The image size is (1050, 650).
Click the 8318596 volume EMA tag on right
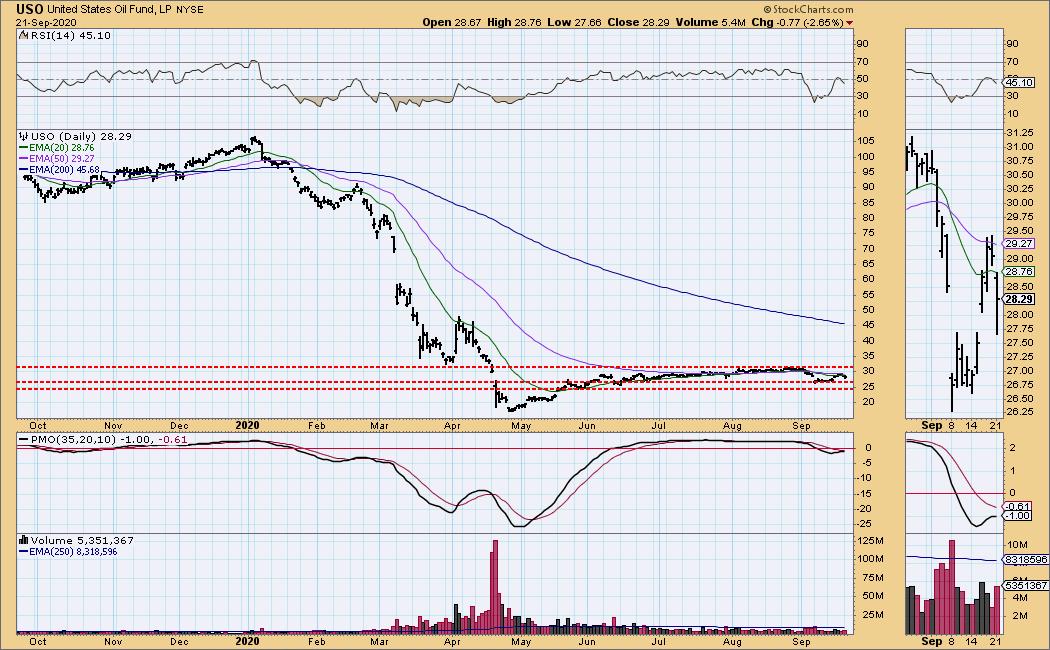pos(1025,559)
